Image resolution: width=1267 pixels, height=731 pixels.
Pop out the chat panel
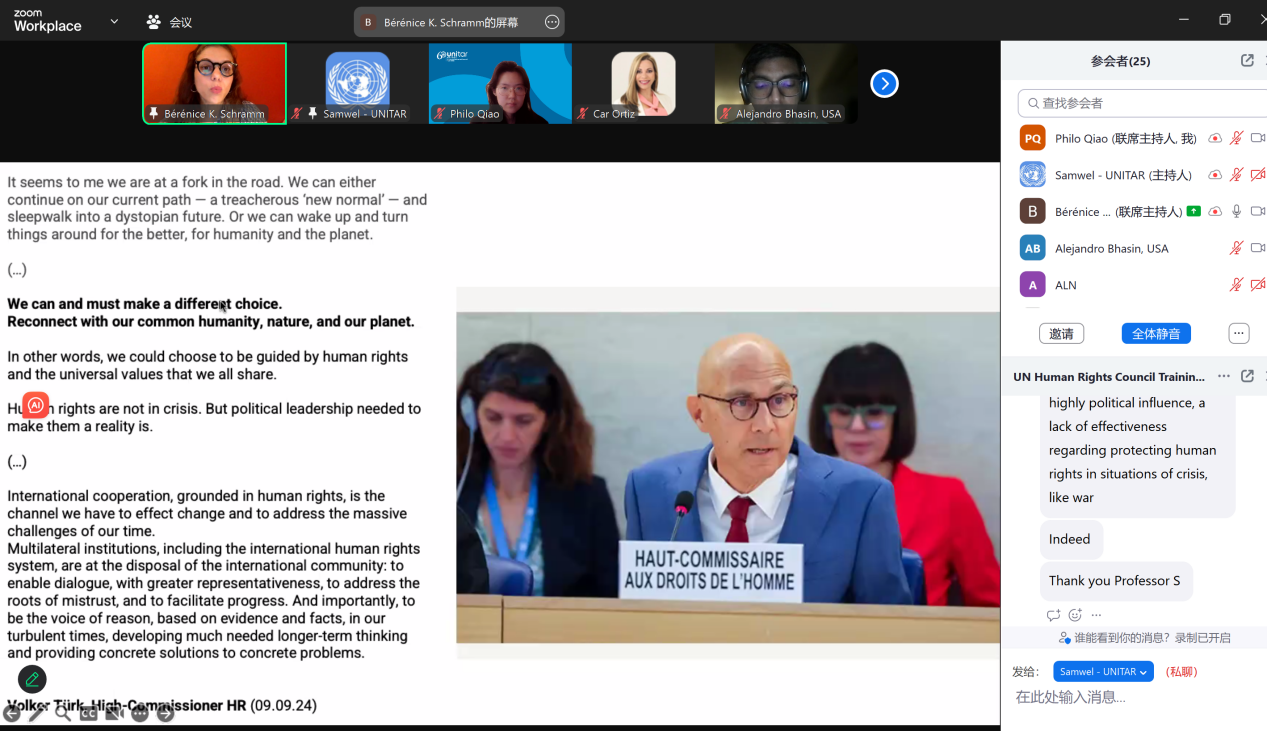click(x=1247, y=376)
